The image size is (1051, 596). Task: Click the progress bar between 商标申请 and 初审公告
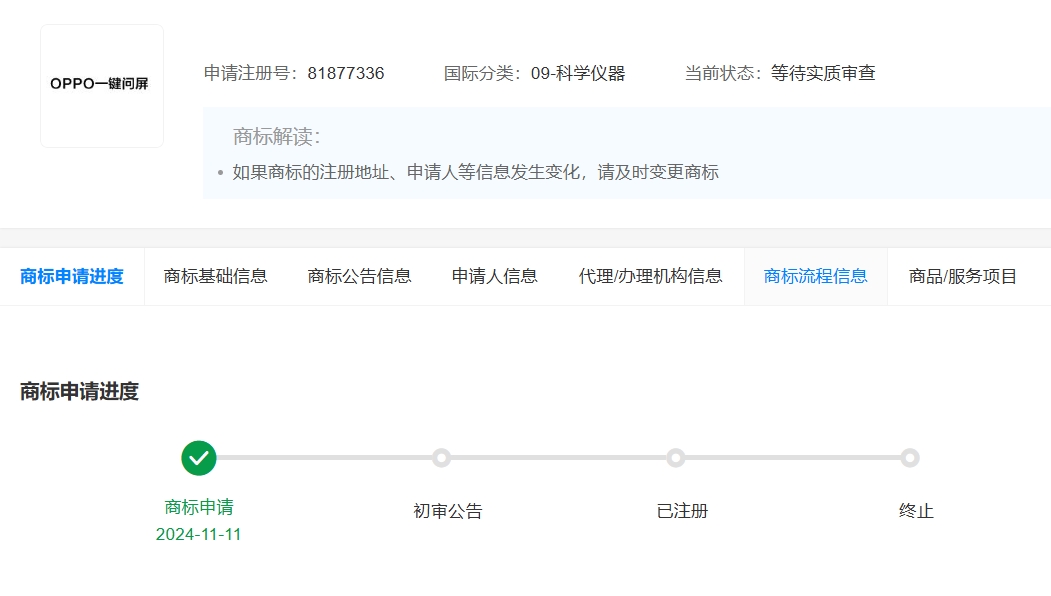[x=320, y=458]
